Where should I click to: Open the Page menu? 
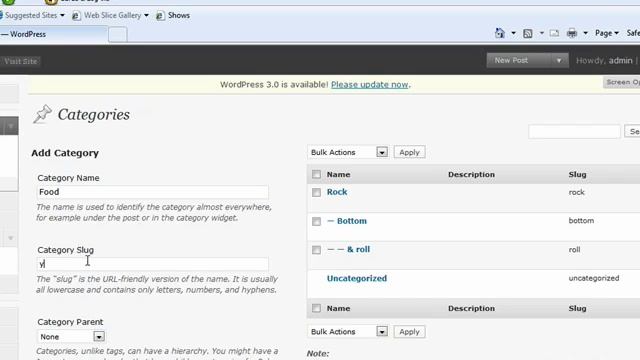click(607, 33)
